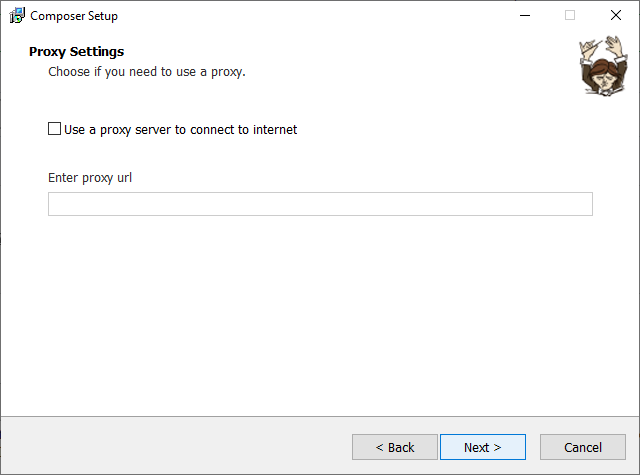The image size is (640, 475).
Task: Enable the proxy server checkbox
Action: [55, 129]
